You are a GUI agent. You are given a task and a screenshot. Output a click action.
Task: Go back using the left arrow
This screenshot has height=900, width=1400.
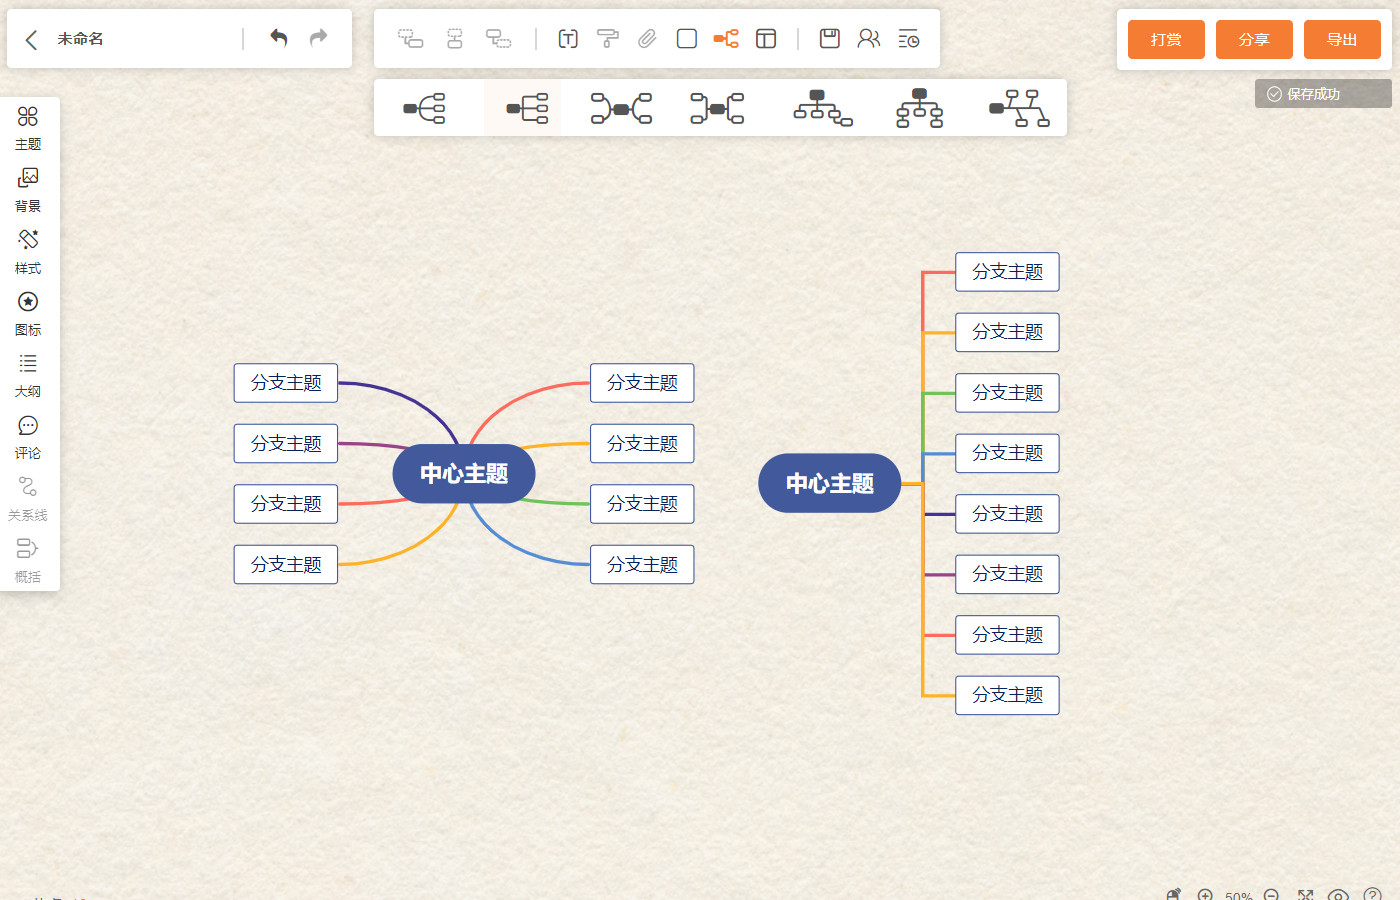coord(31,39)
